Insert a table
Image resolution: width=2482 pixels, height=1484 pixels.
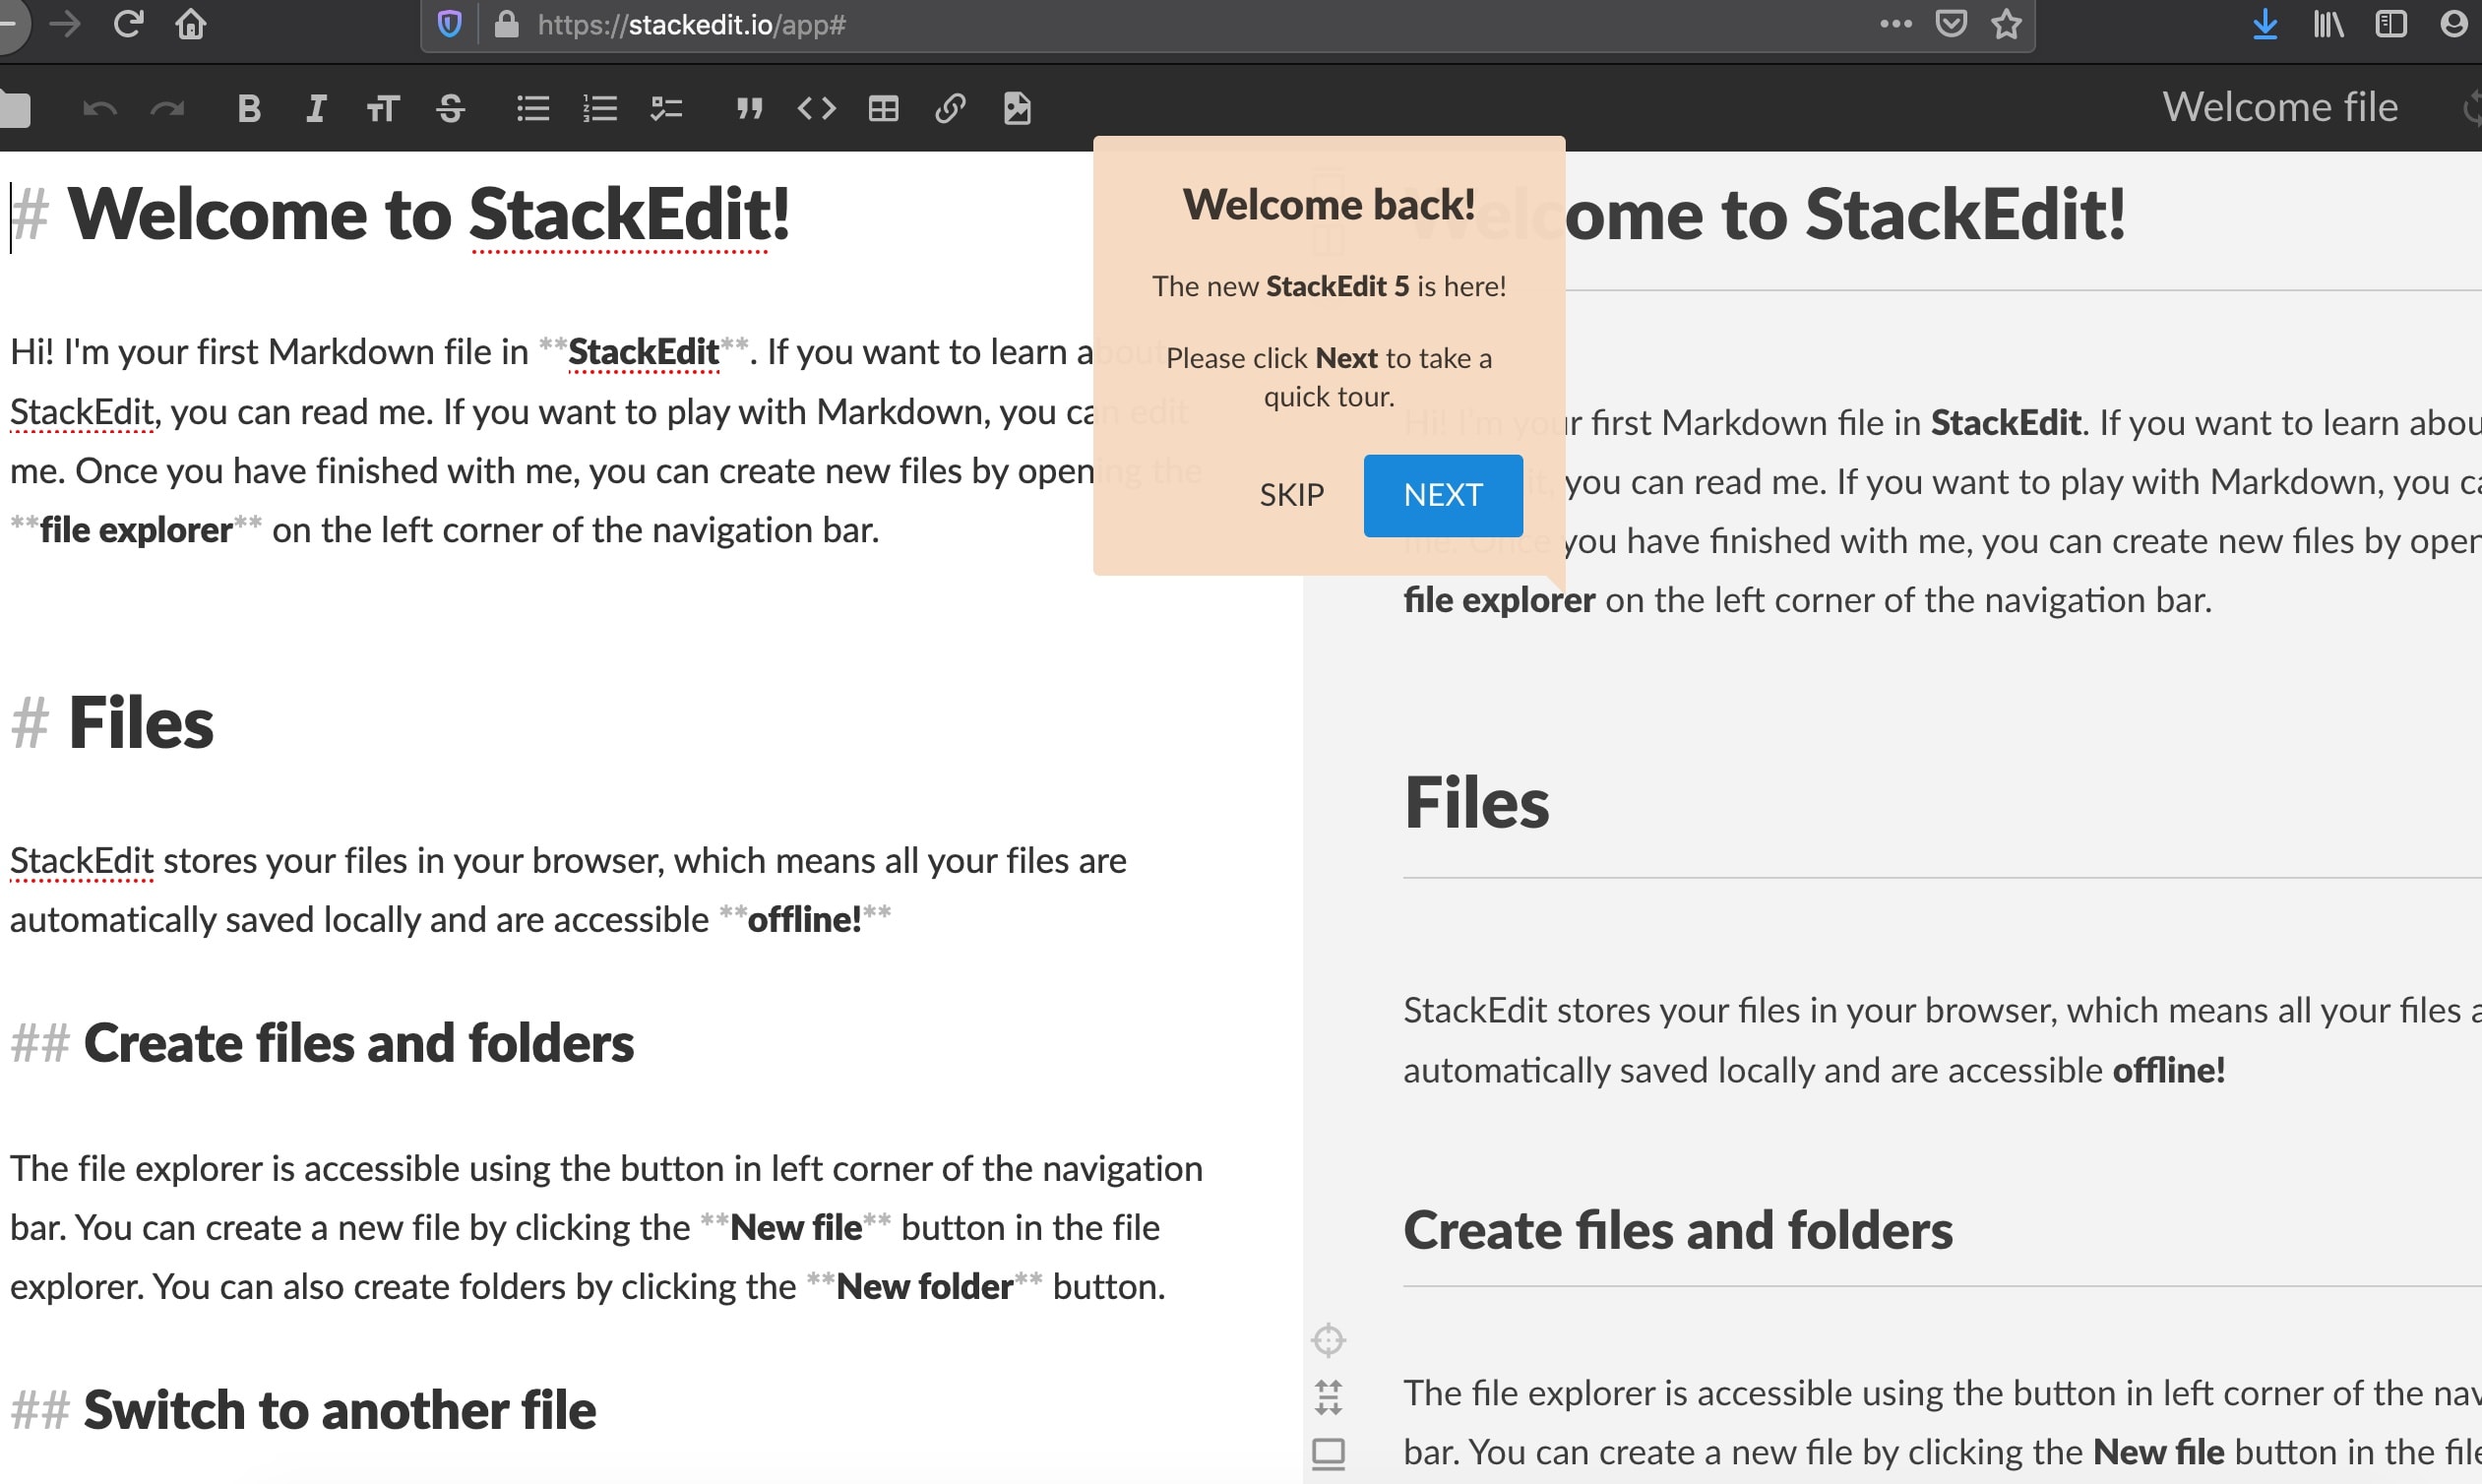click(883, 108)
